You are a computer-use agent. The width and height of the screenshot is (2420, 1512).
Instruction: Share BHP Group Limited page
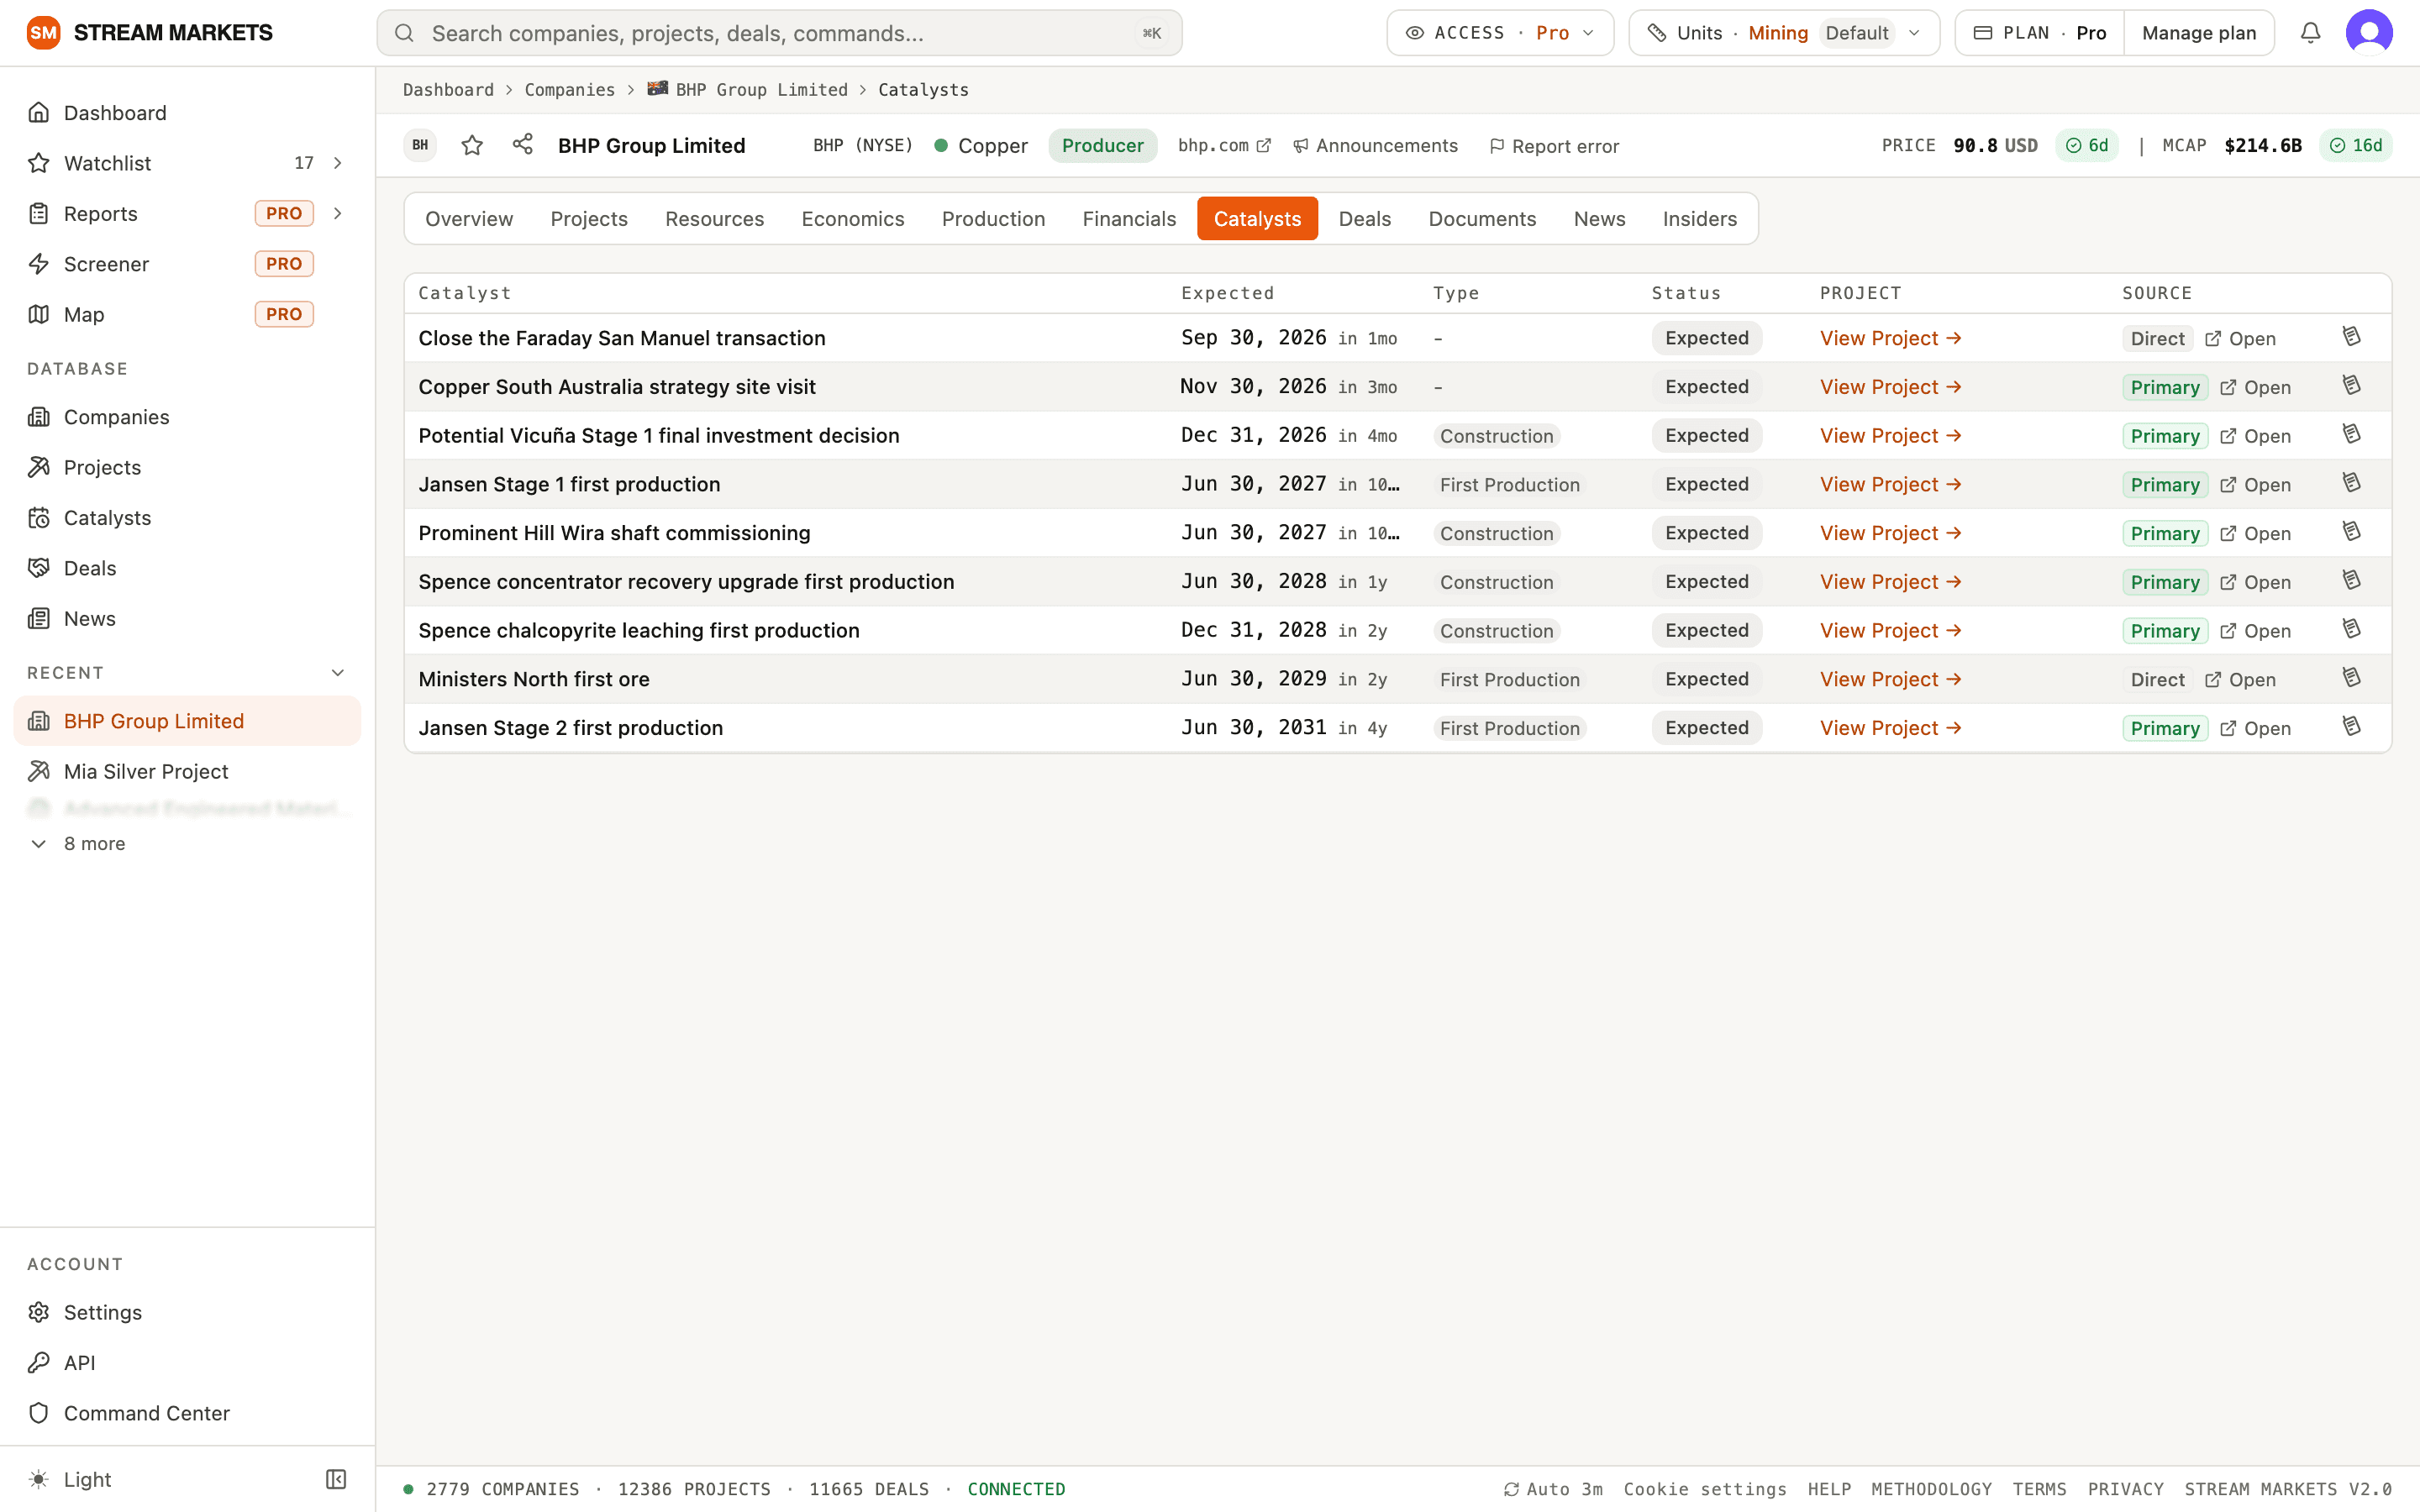(x=522, y=145)
